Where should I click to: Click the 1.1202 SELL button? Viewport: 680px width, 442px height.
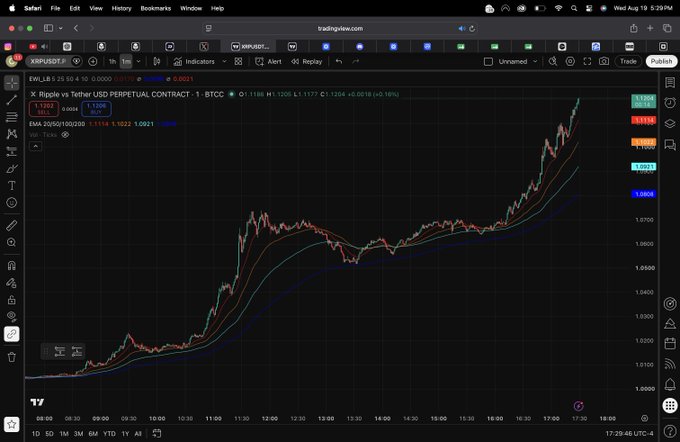[44, 108]
